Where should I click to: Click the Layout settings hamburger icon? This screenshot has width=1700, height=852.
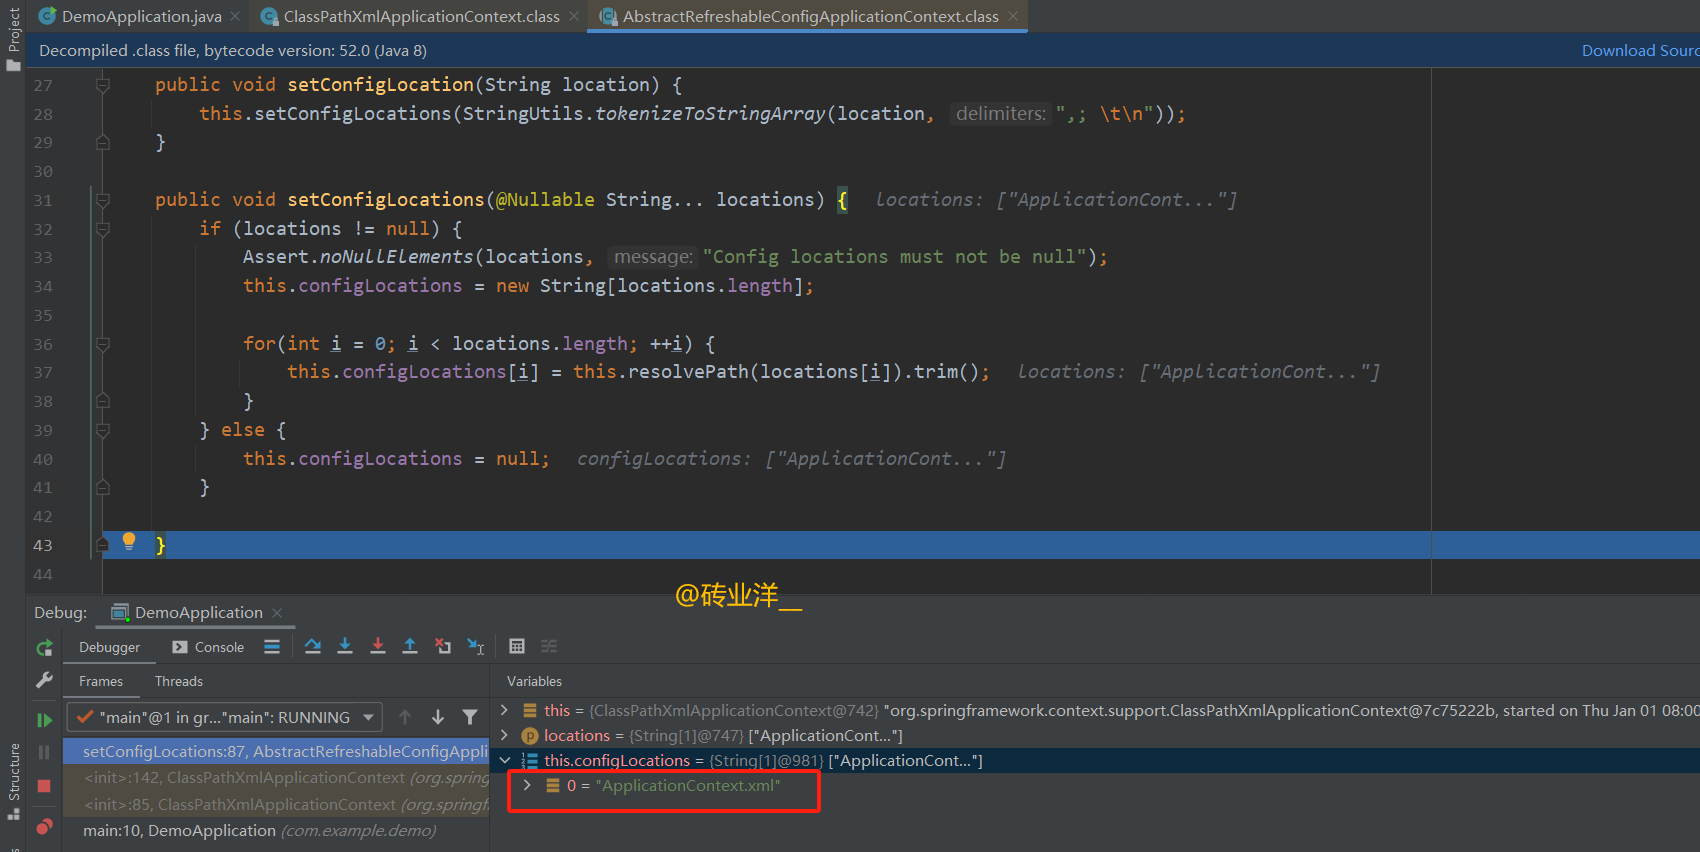click(x=272, y=646)
